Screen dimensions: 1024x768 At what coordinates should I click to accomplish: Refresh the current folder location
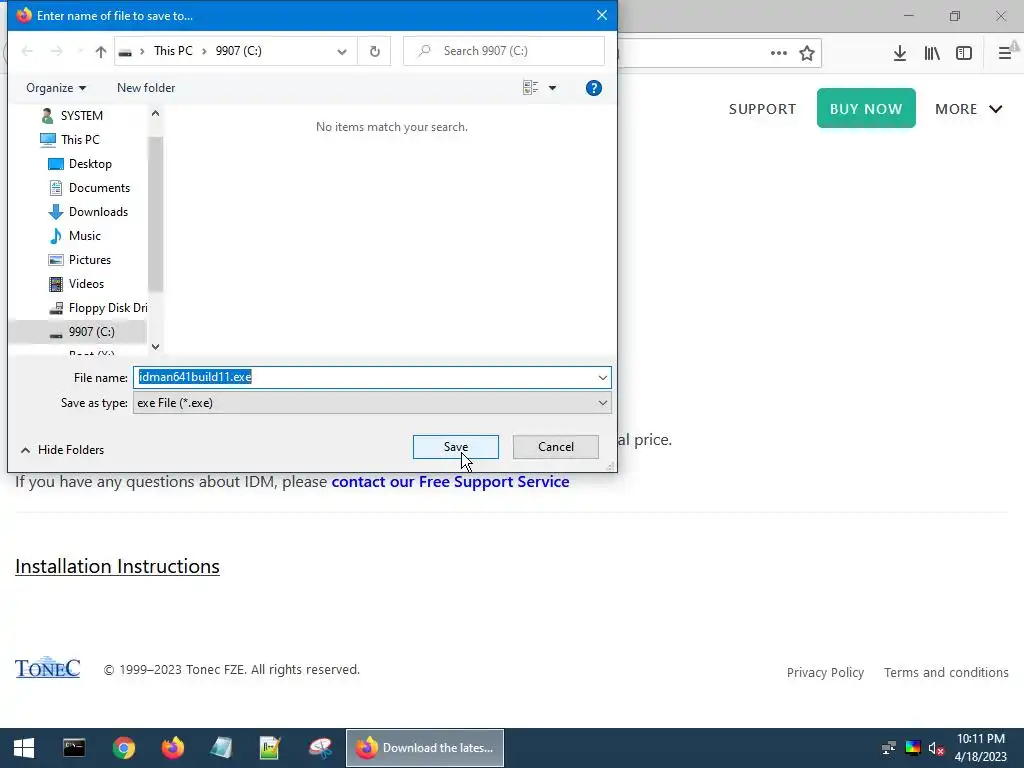(374, 51)
